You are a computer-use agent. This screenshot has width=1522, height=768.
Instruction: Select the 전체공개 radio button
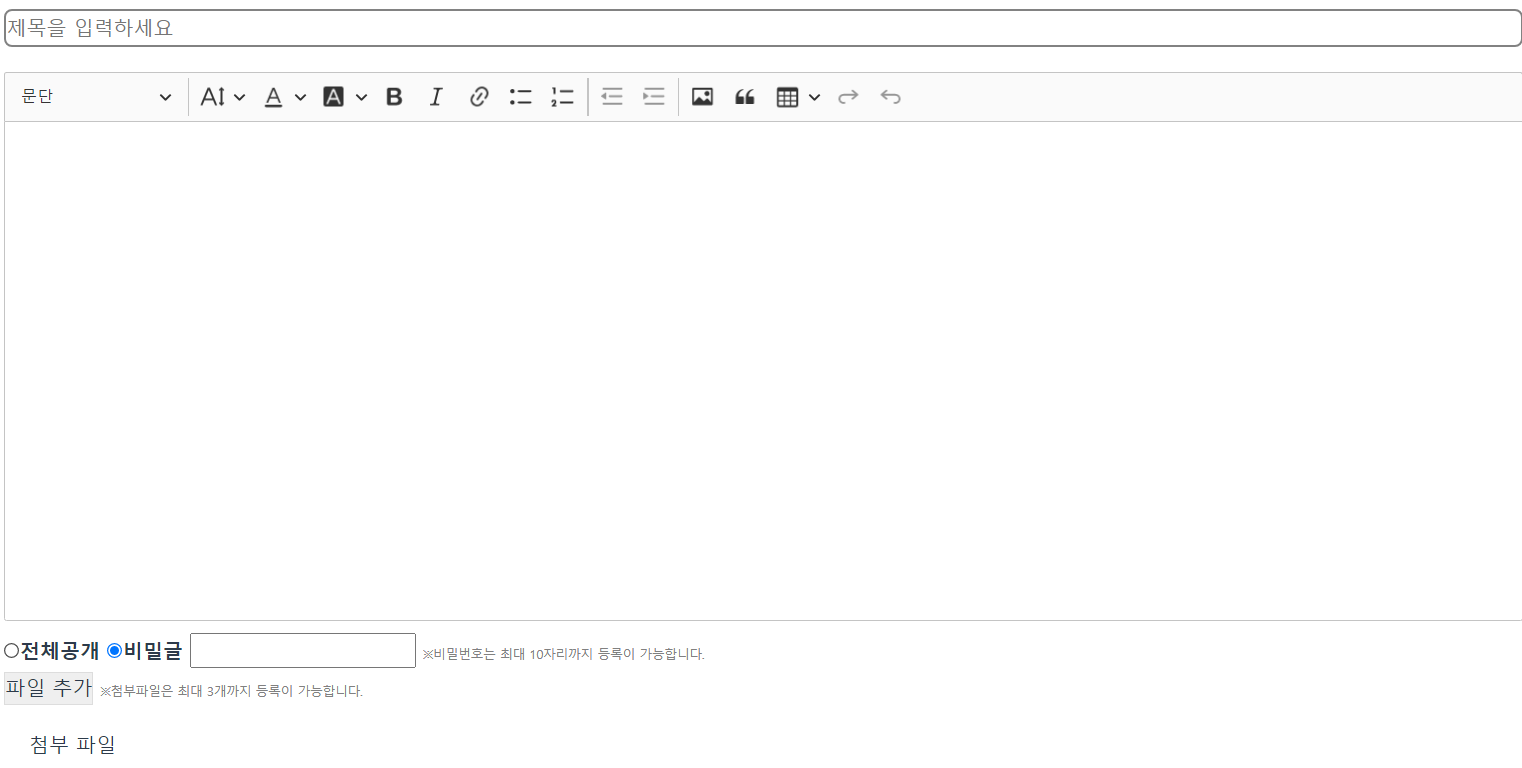point(11,650)
